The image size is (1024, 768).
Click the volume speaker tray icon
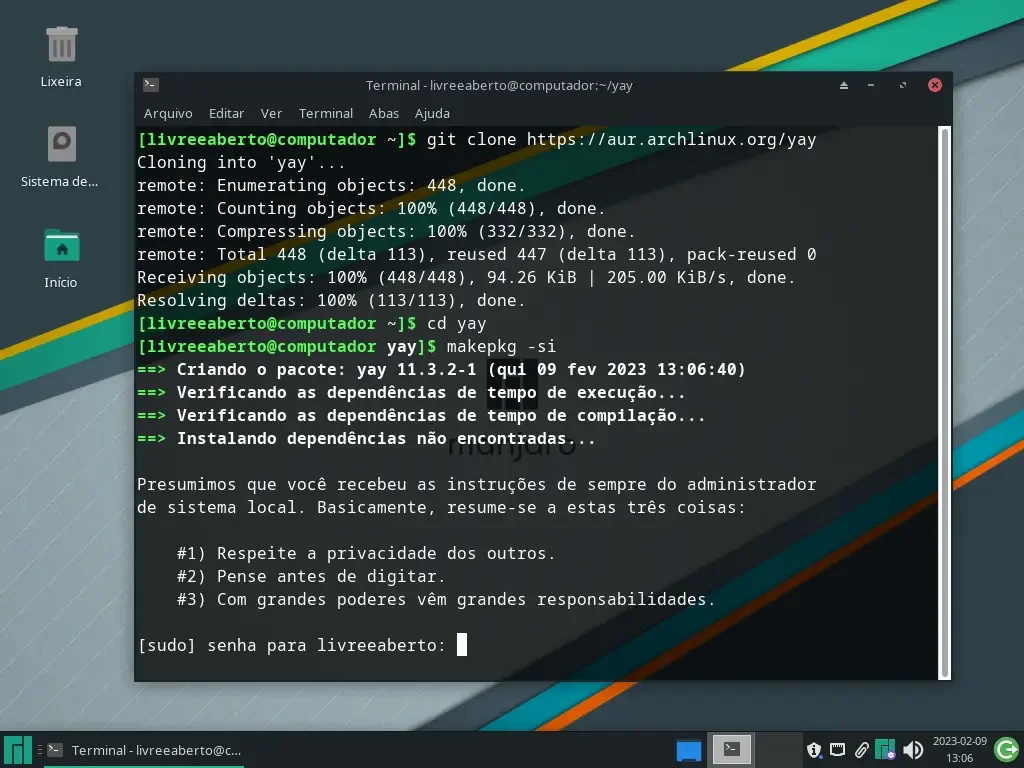click(913, 750)
